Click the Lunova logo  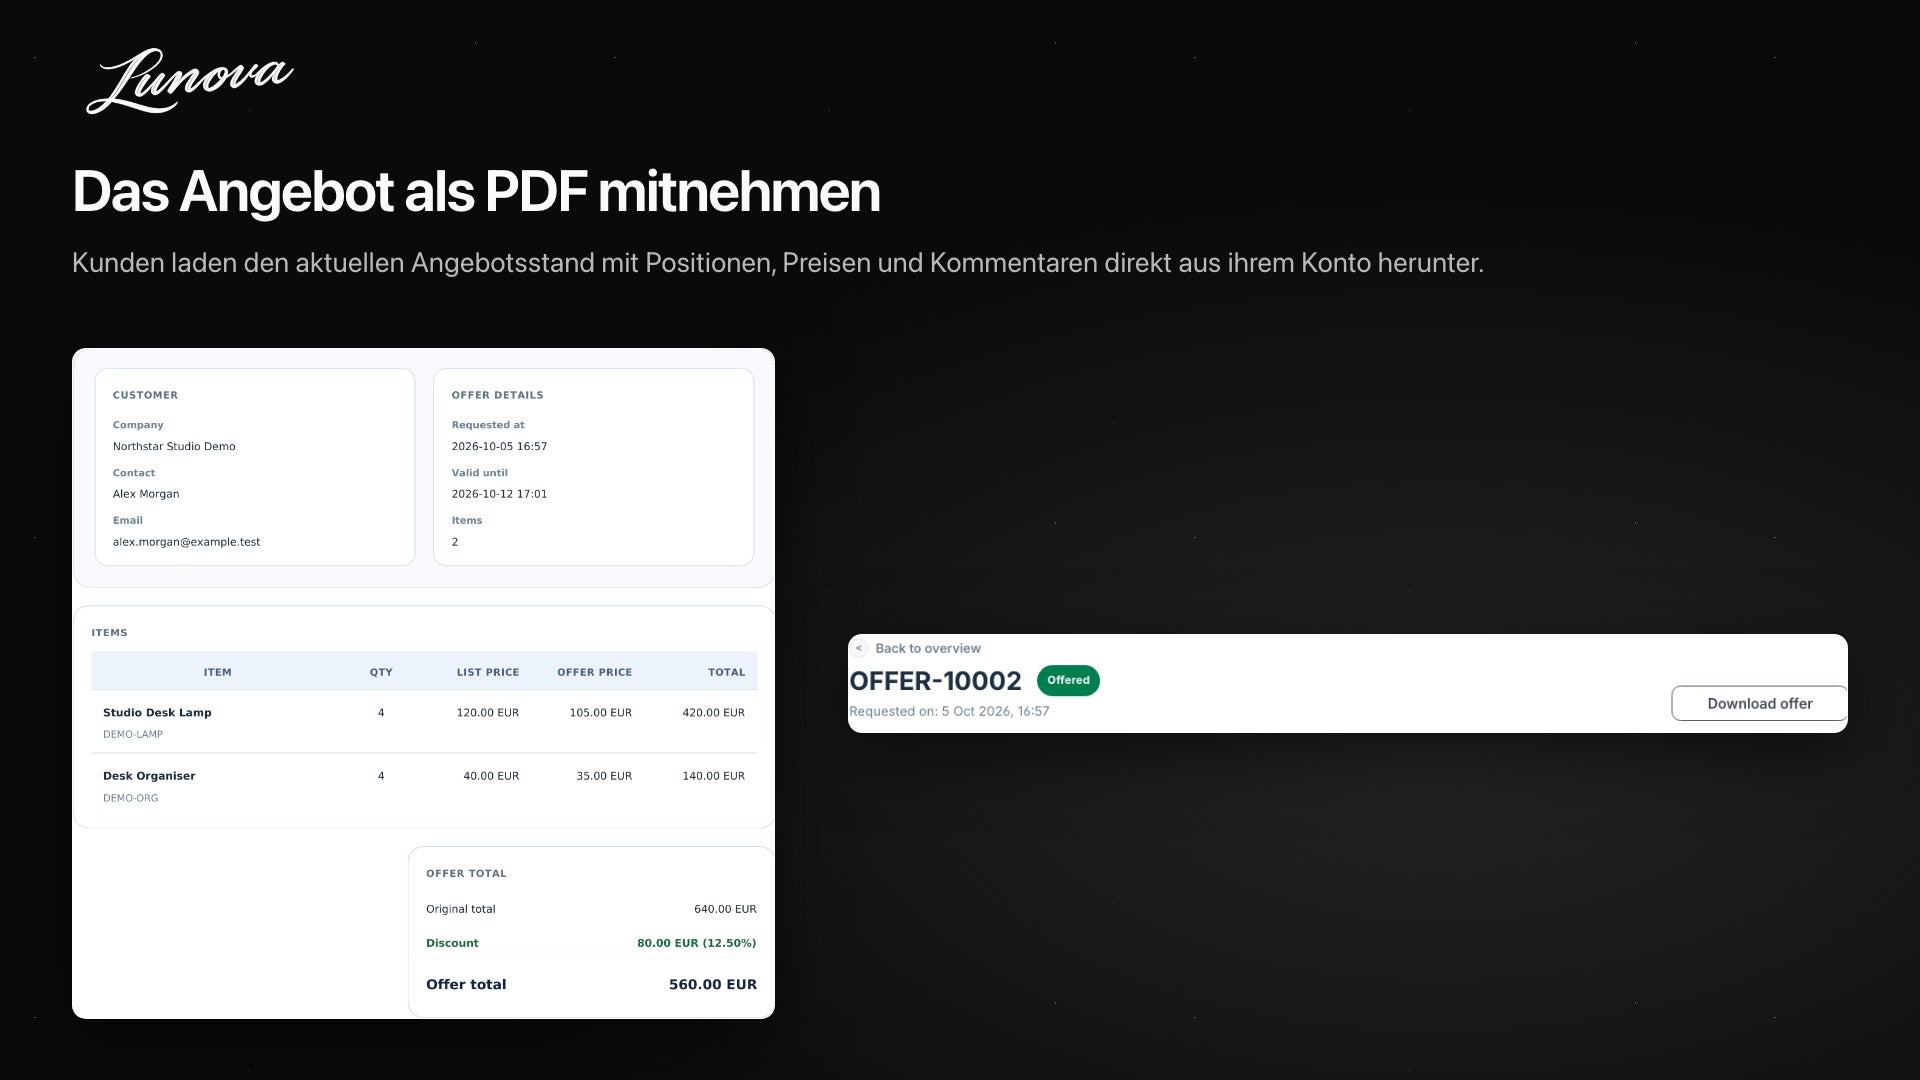pos(189,81)
